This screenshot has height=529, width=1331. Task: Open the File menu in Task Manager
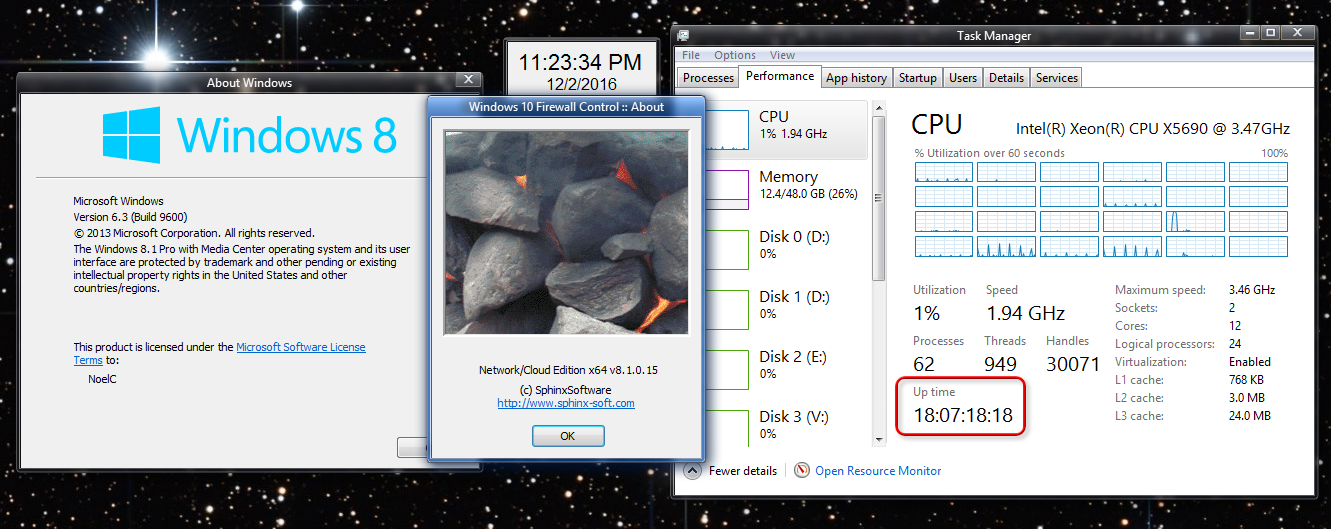pos(691,55)
